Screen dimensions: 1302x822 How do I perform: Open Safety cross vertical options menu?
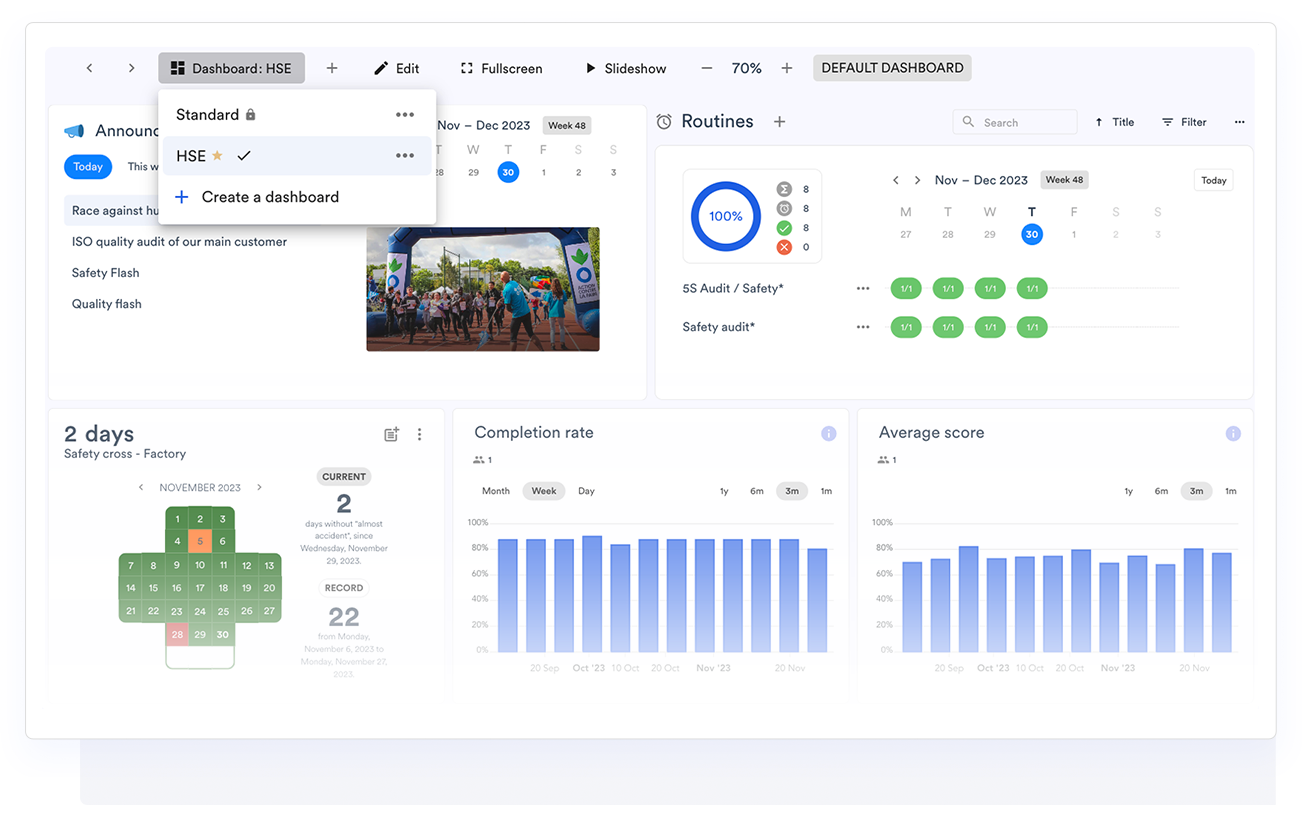tap(420, 434)
